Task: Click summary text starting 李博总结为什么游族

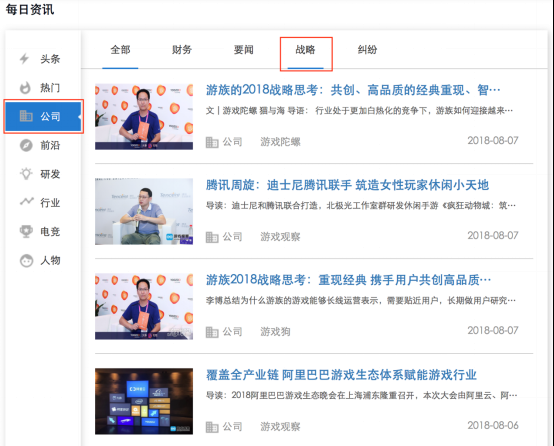Action: pos(361,301)
